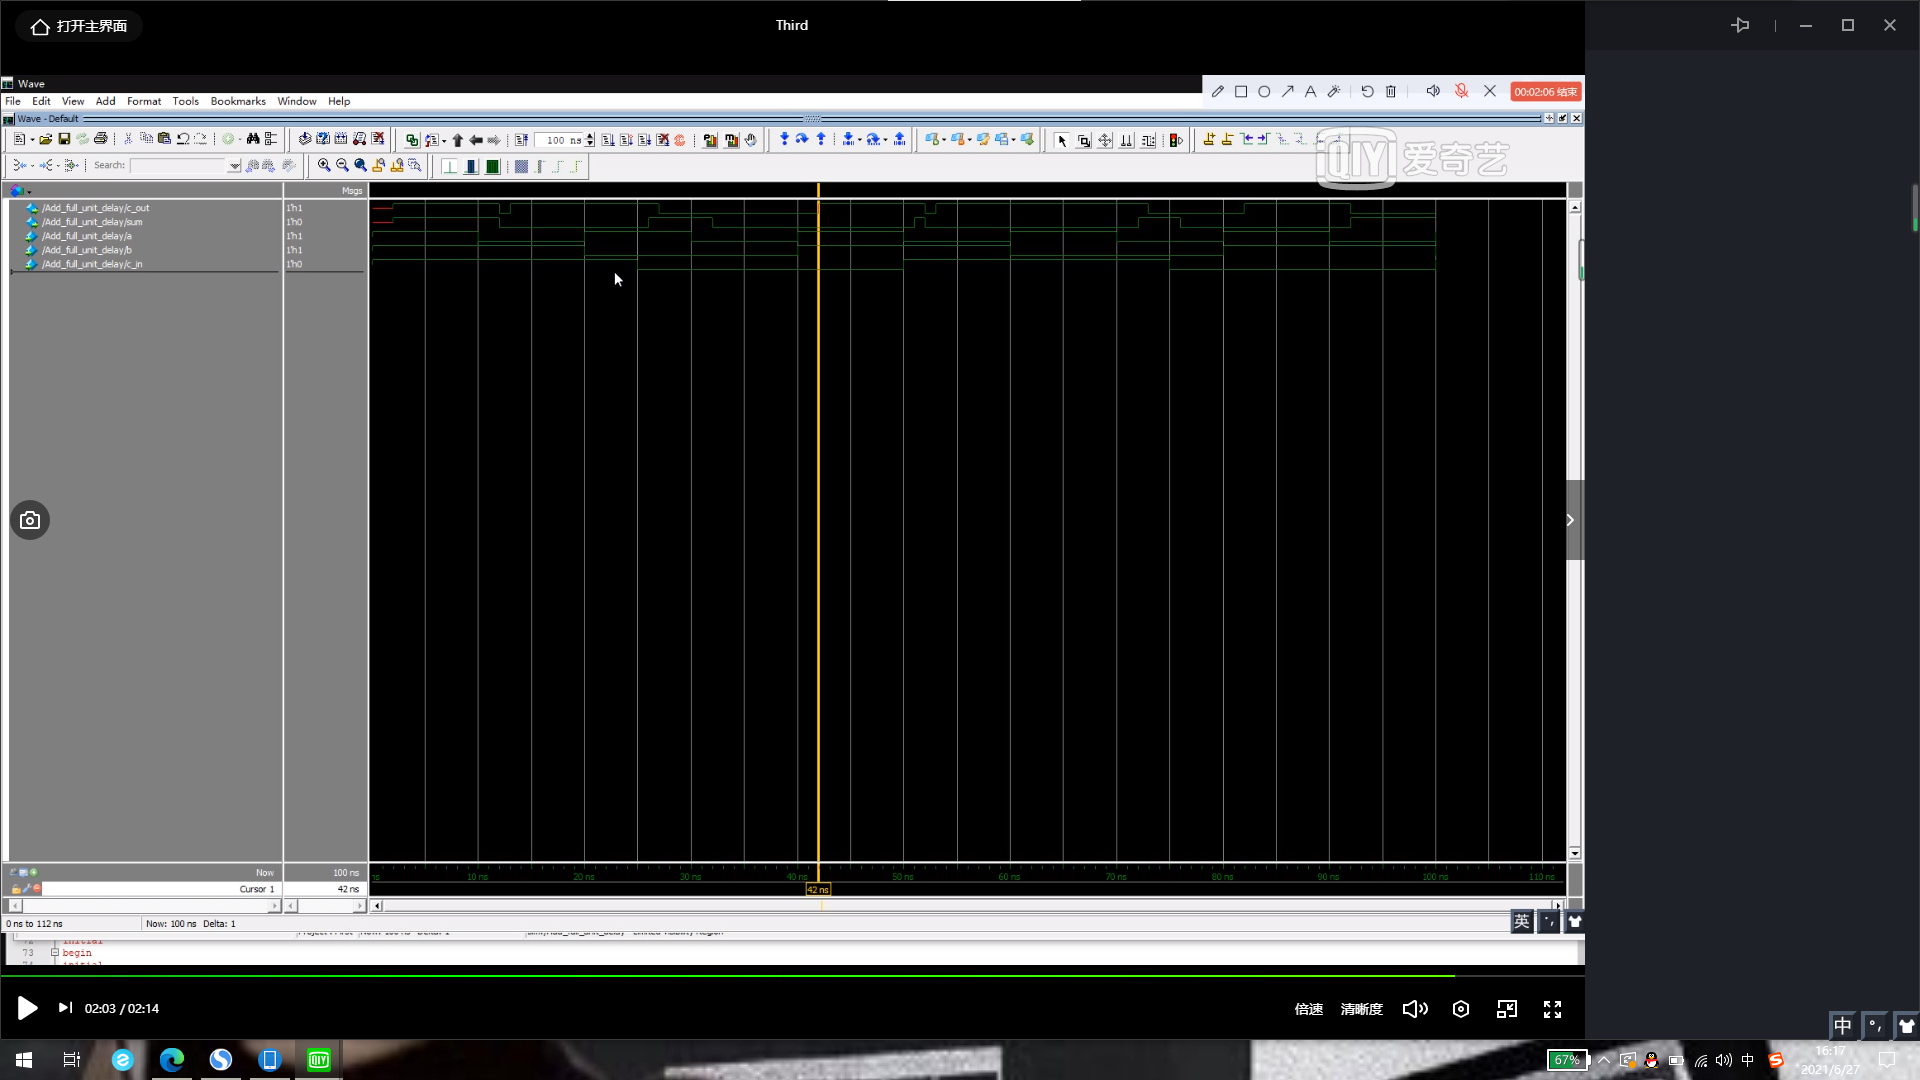Click the trash icon in recording toolbar
1920x1080 pixels.
(1390, 91)
